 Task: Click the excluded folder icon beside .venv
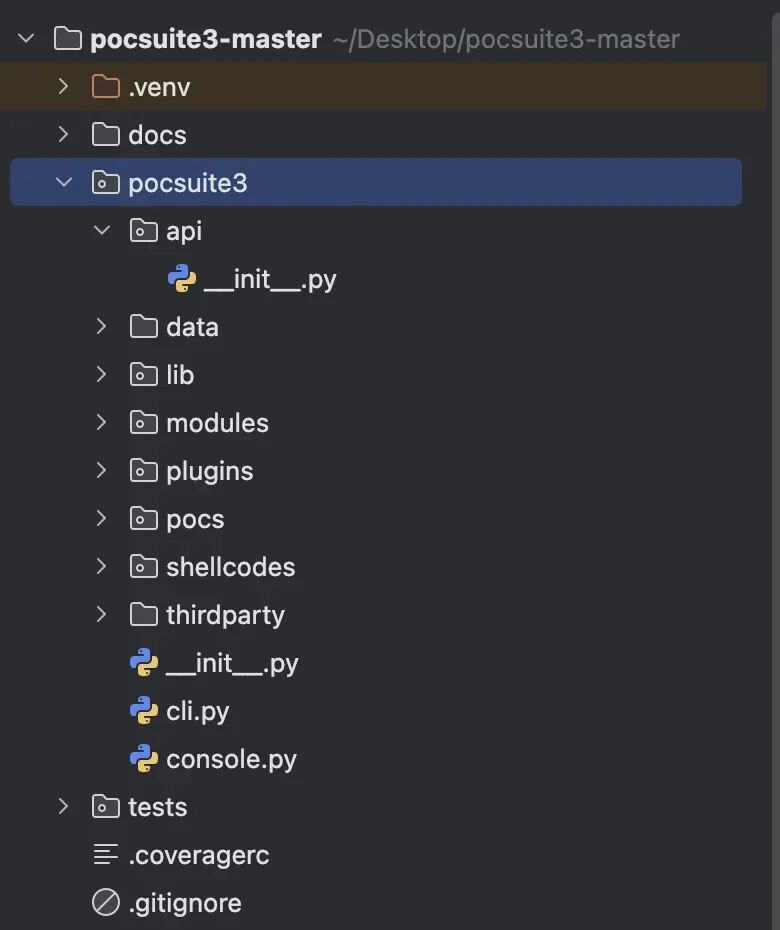[105, 86]
